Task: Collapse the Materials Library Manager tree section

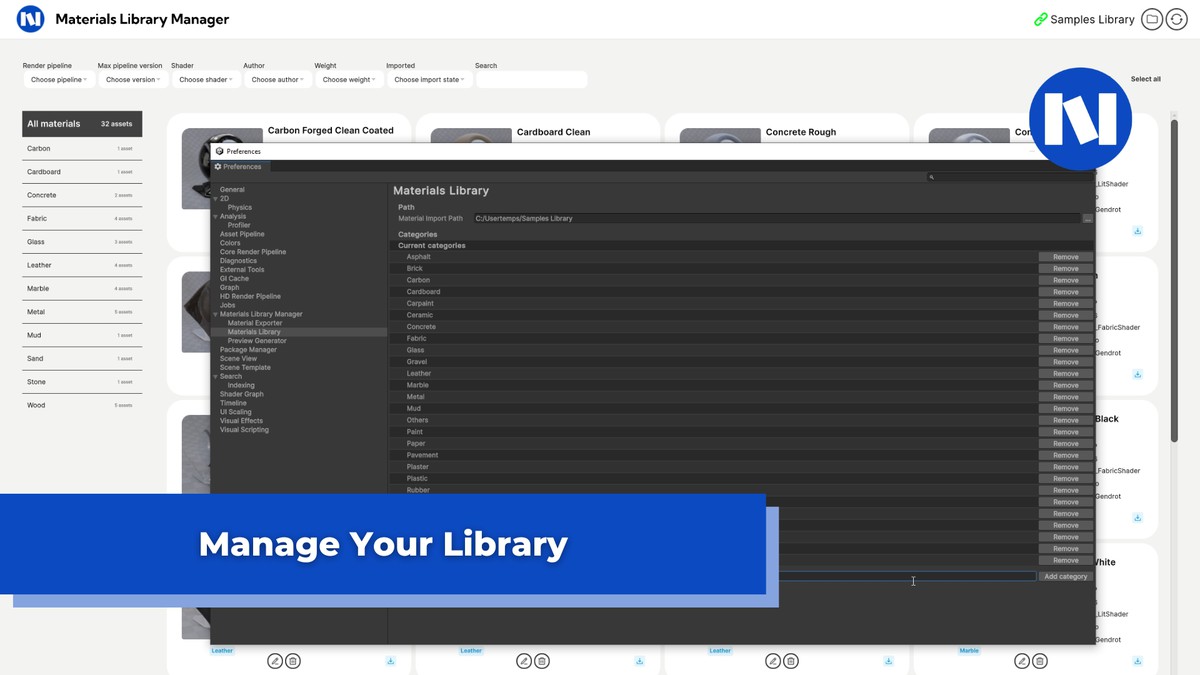Action: click(215, 315)
